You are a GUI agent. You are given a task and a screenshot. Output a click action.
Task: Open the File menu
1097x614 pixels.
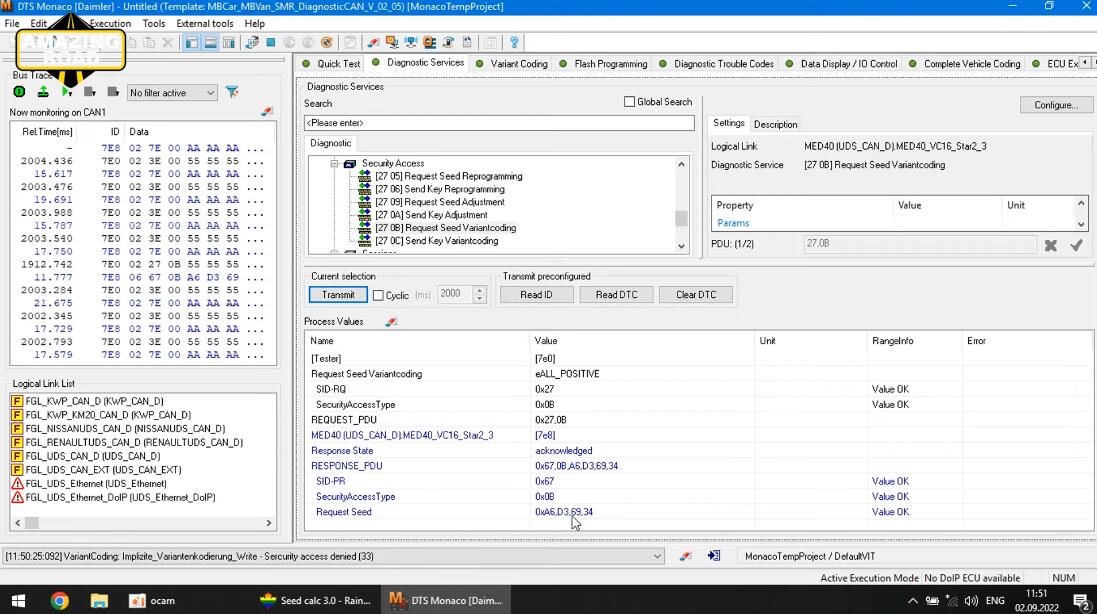(12, 23)
